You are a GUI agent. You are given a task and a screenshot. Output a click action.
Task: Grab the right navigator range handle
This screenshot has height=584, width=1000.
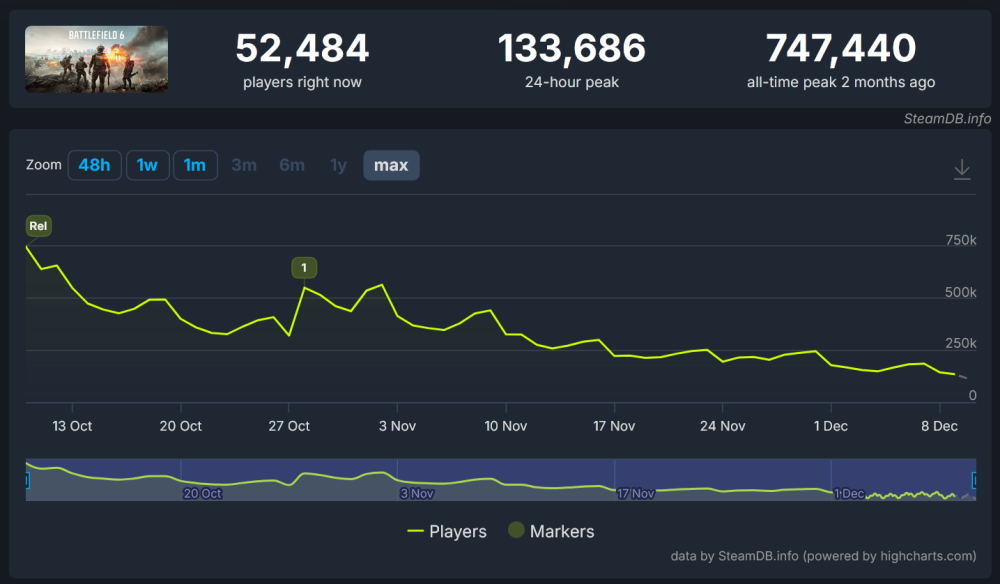pyautogui.click(x=974, y=479)
